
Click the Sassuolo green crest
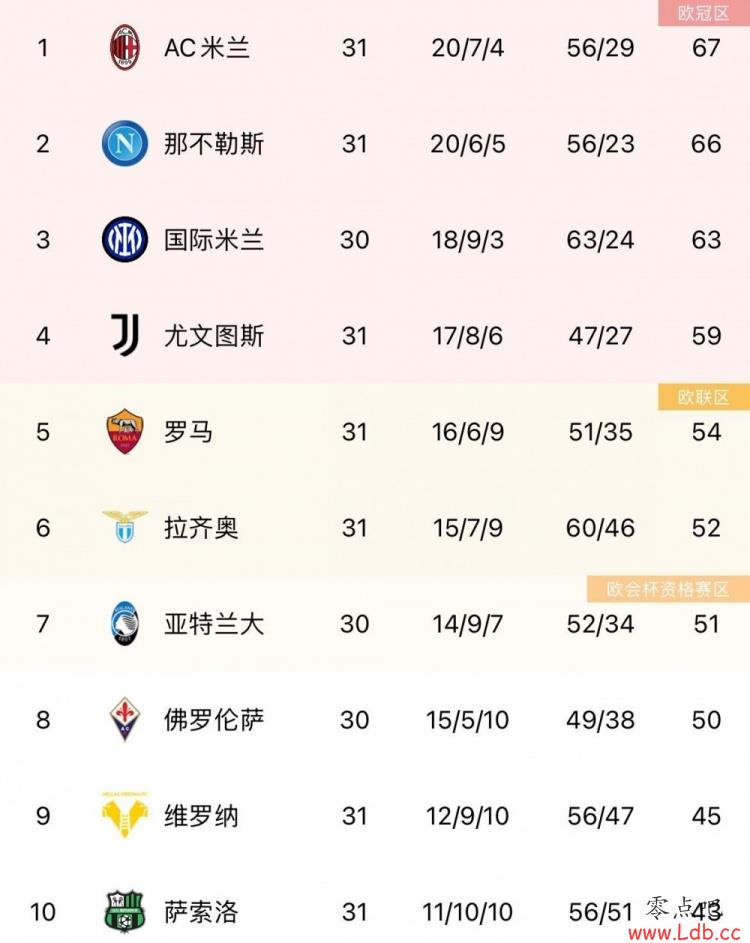(x=124, y=911)
